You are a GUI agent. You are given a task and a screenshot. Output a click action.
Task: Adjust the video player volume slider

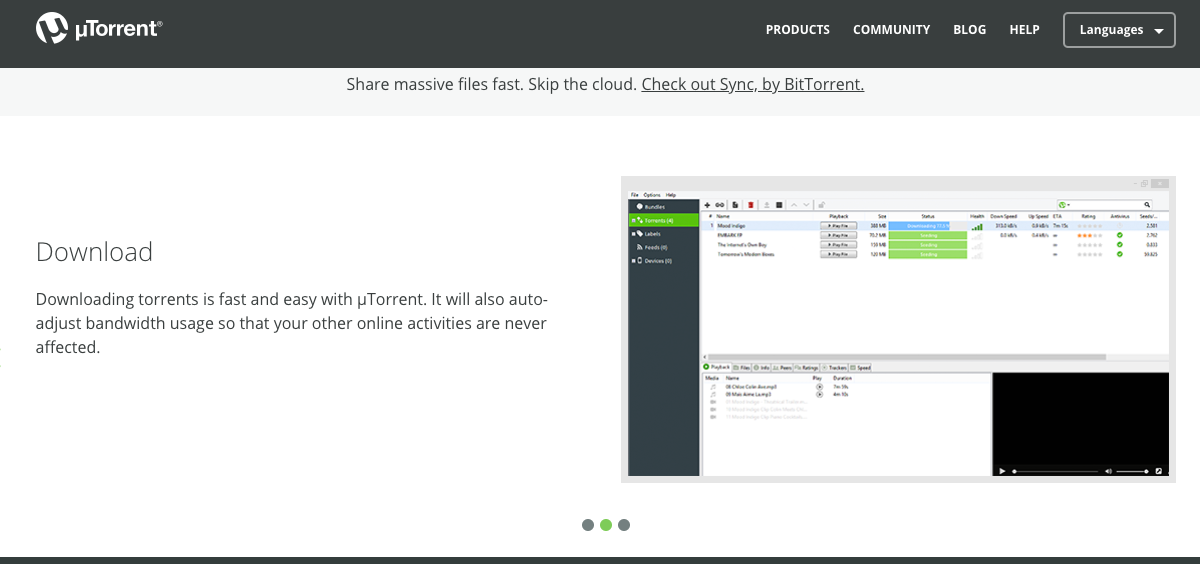1132,471
